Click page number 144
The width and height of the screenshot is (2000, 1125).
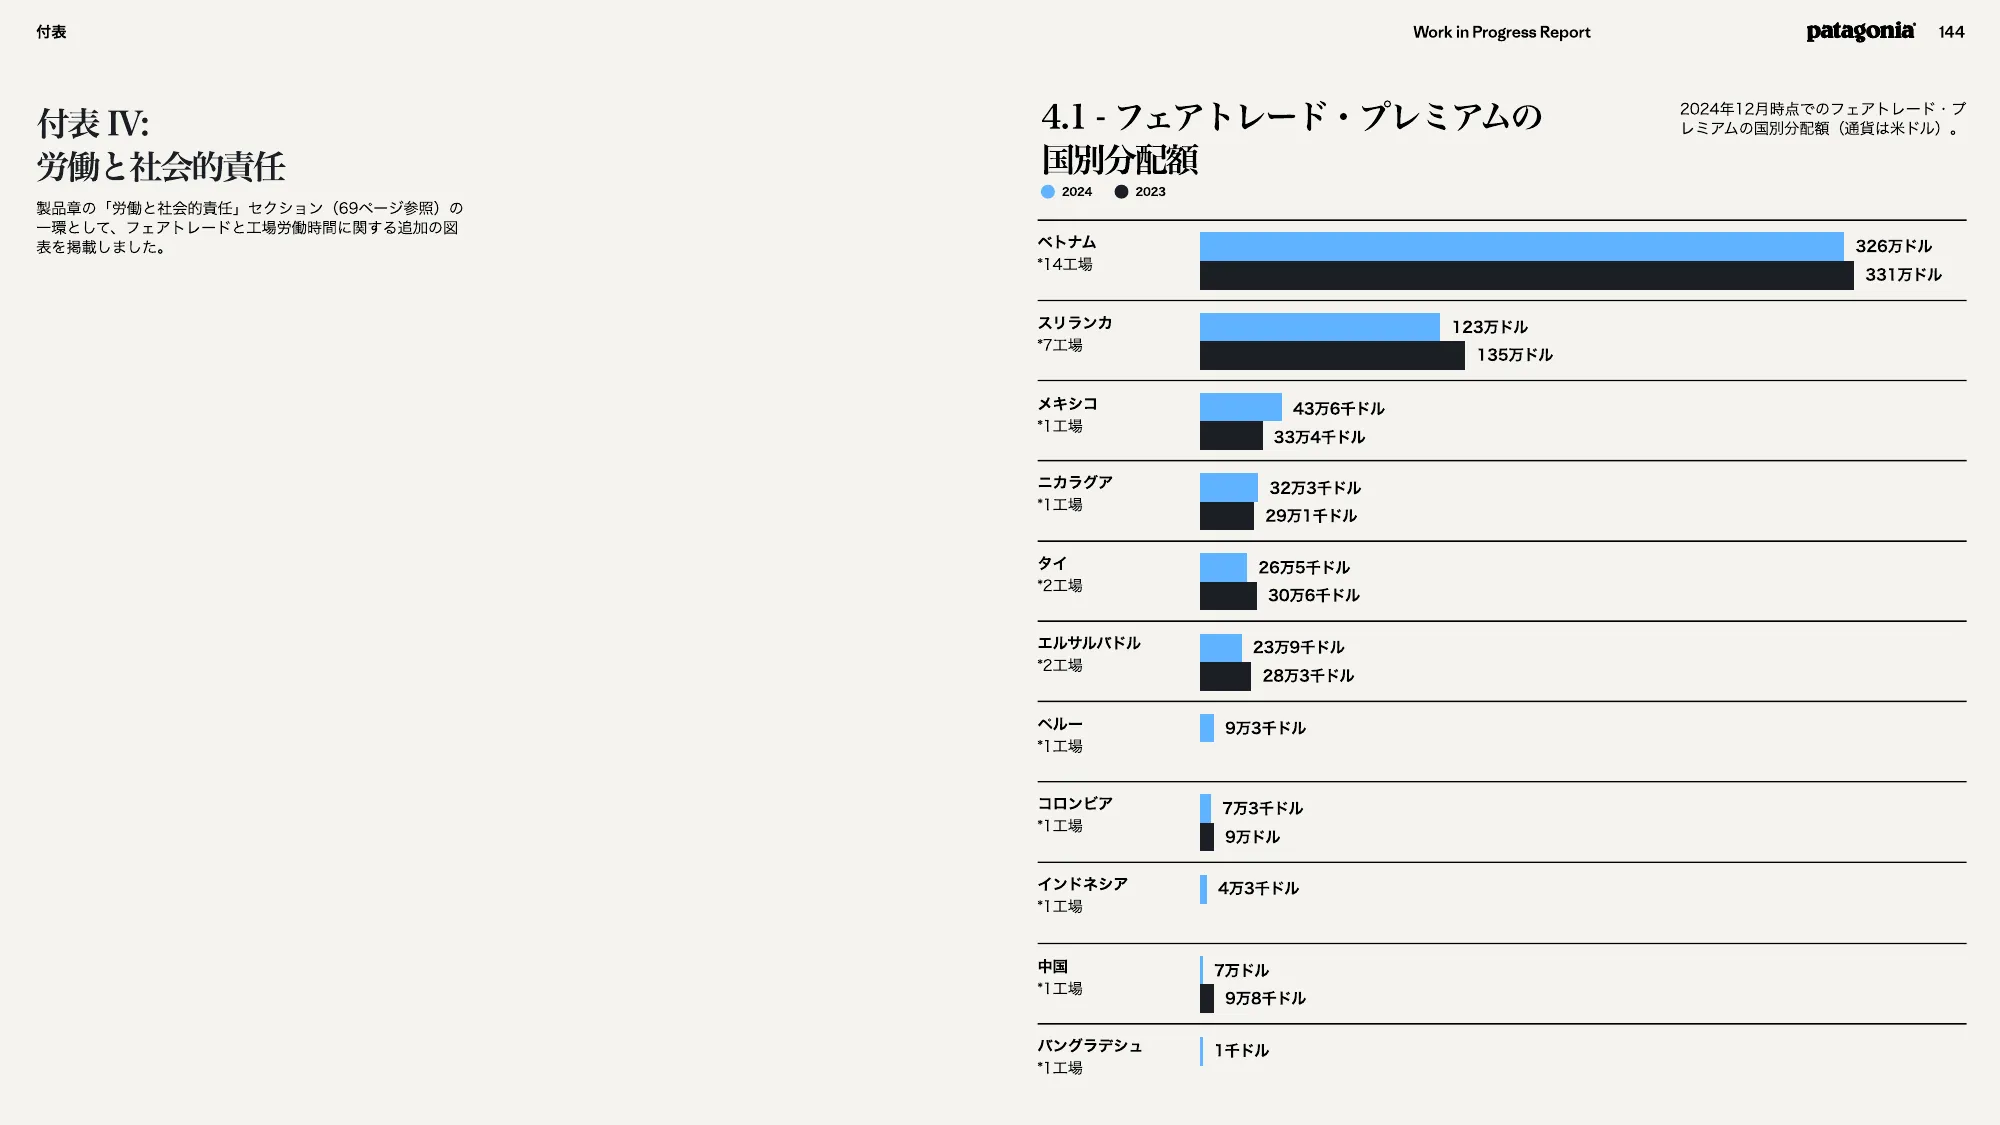1951,32
